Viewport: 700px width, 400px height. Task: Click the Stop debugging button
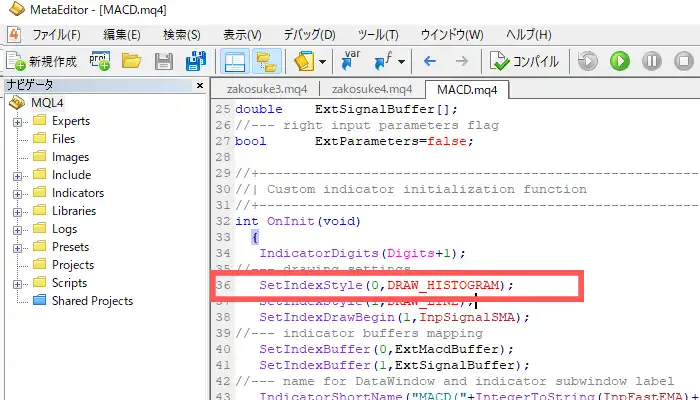pyautogui.click(x=683, y=61)
